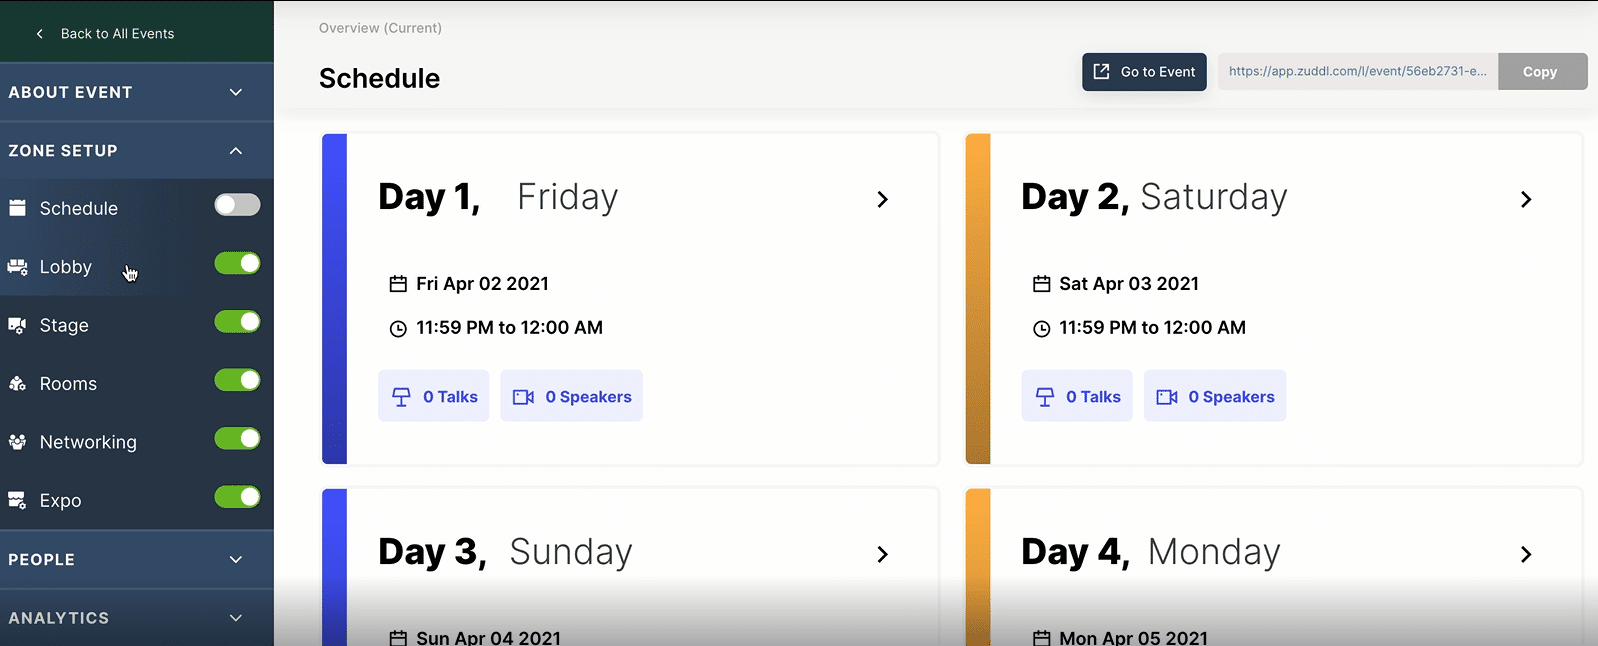Click the Networking people icon

tap(17, 442)
